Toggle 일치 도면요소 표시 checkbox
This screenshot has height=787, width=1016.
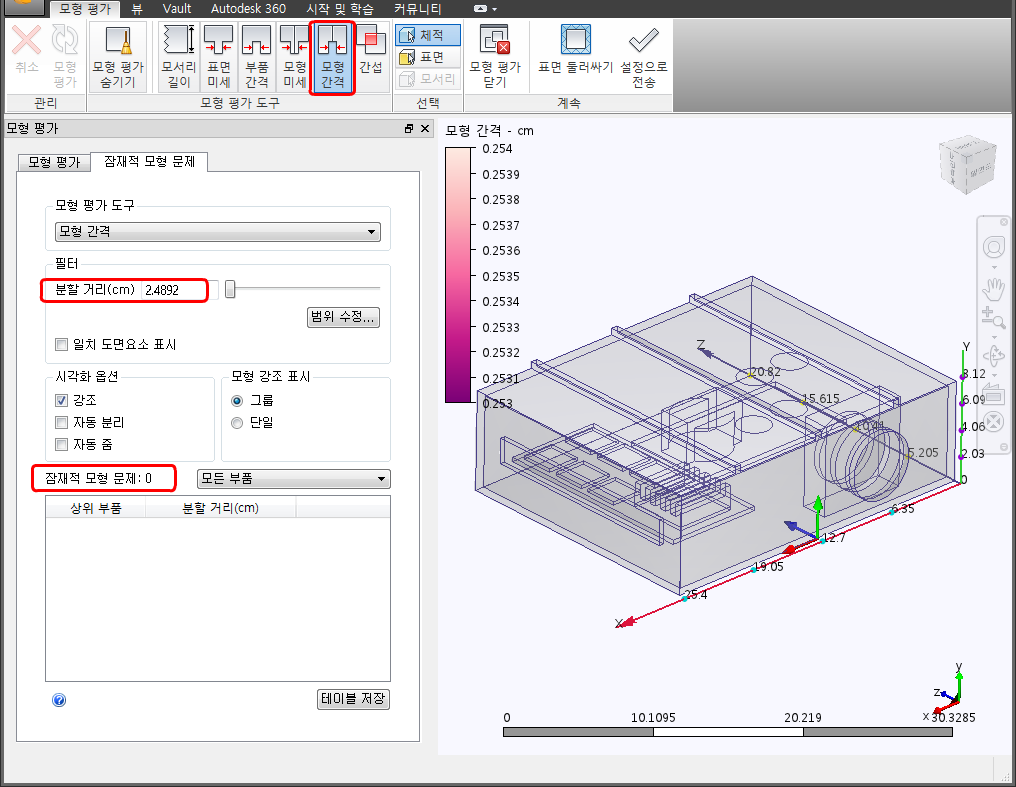point(62,345)
